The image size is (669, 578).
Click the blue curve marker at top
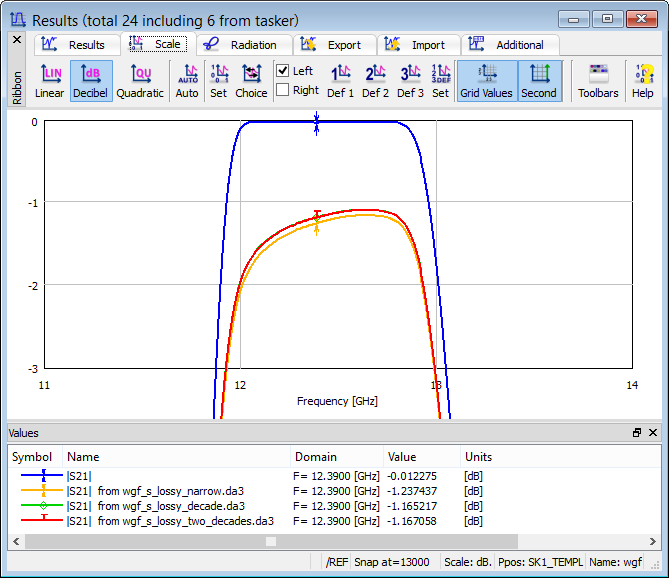tap(316, 123)
